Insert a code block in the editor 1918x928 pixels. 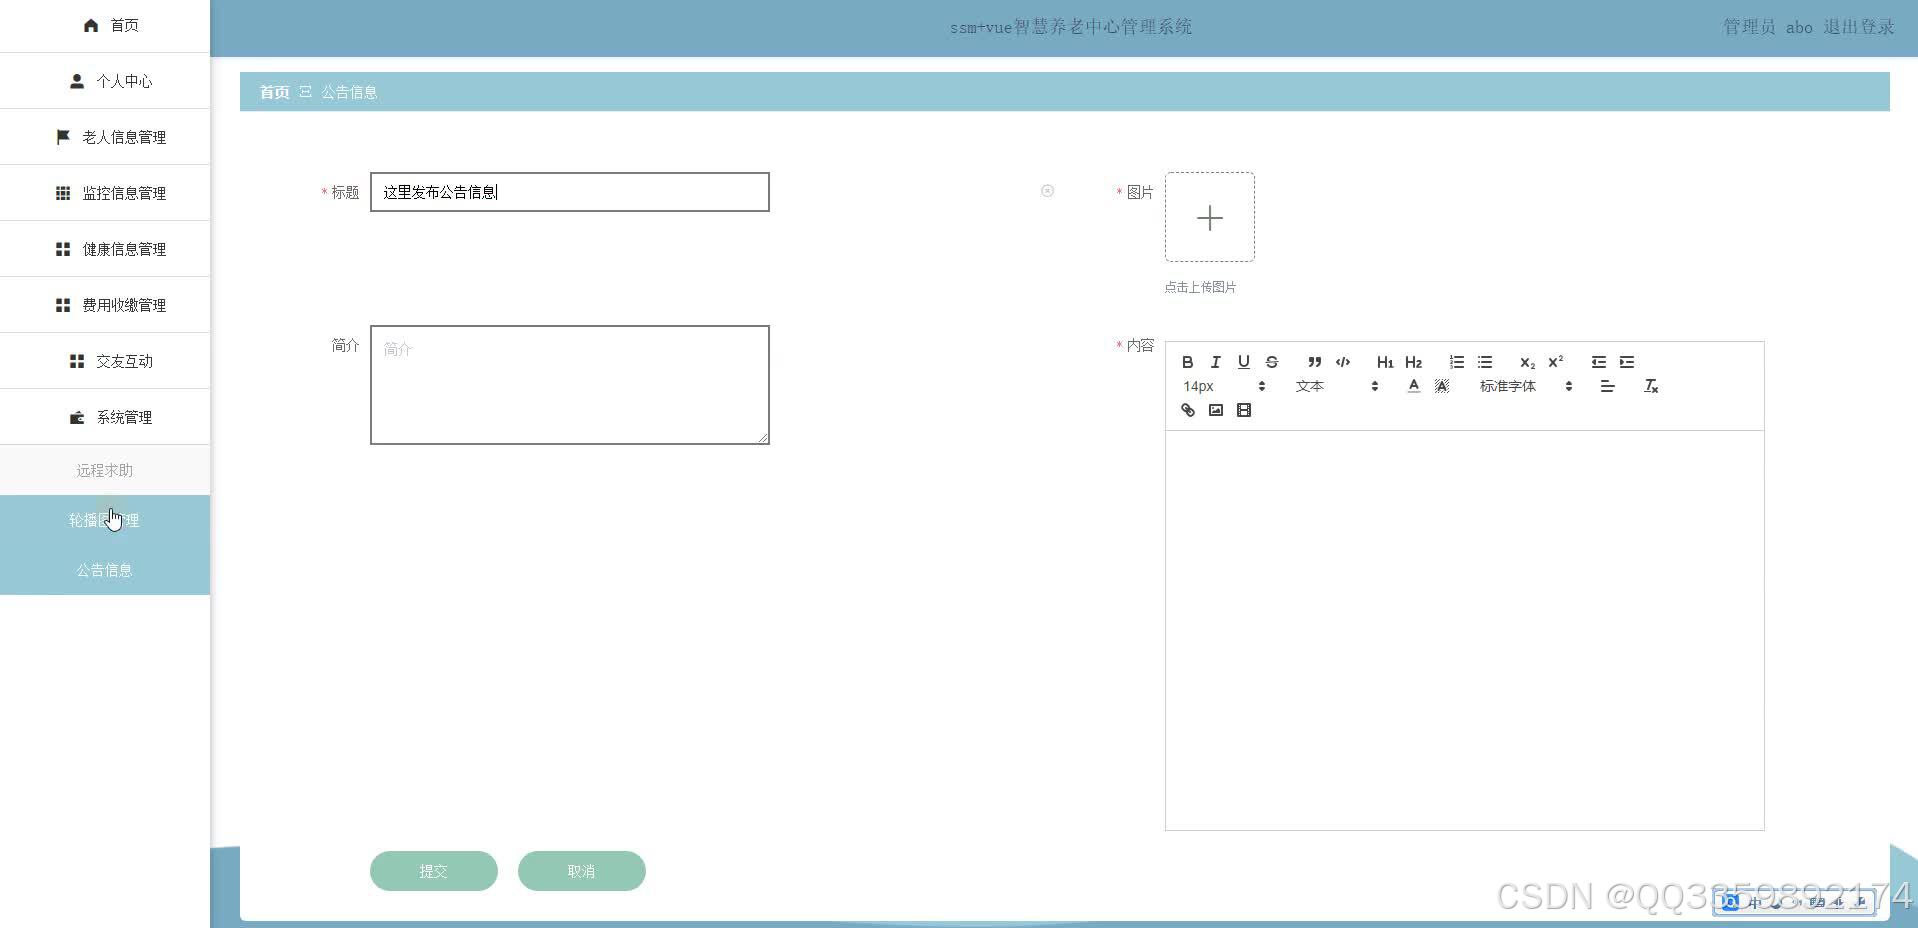pyautogui.click(x=1342, y=362)
